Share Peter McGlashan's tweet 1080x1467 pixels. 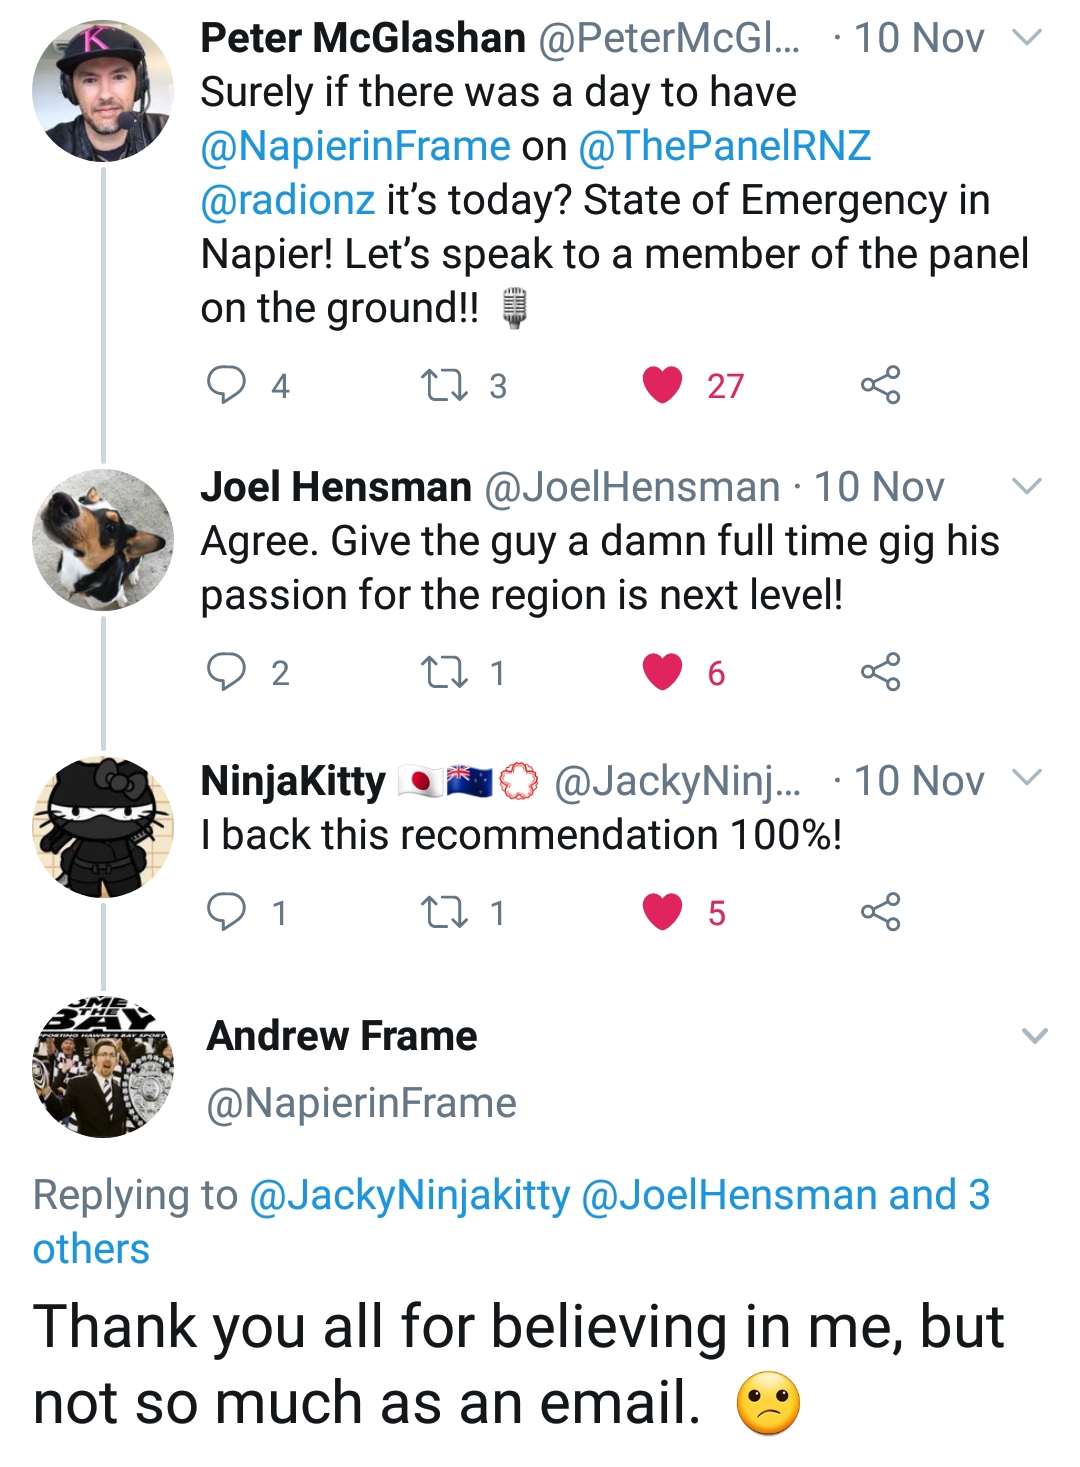point(880,385)
